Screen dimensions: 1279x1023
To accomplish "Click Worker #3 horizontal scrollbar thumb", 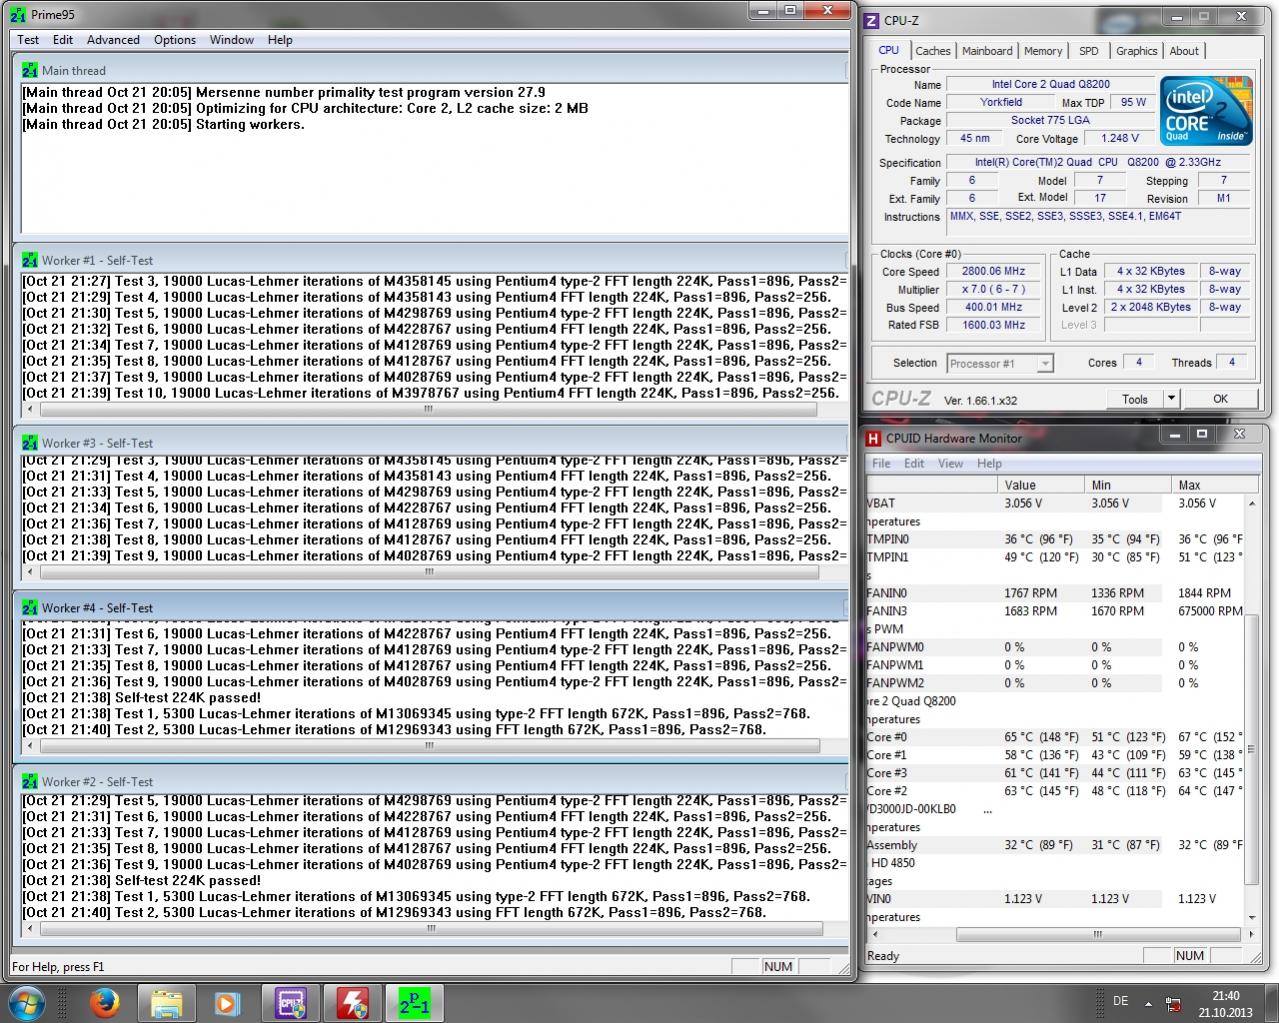I will pos(429,572).
